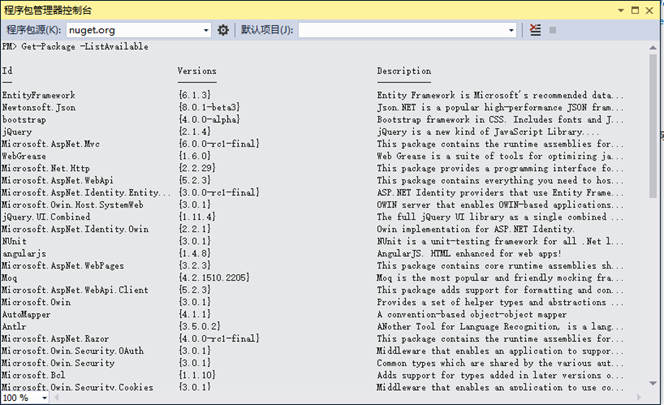Viewport: 664px width, 405px height.
Task: Close the package manager console panel
Action: tap(649, 10)
